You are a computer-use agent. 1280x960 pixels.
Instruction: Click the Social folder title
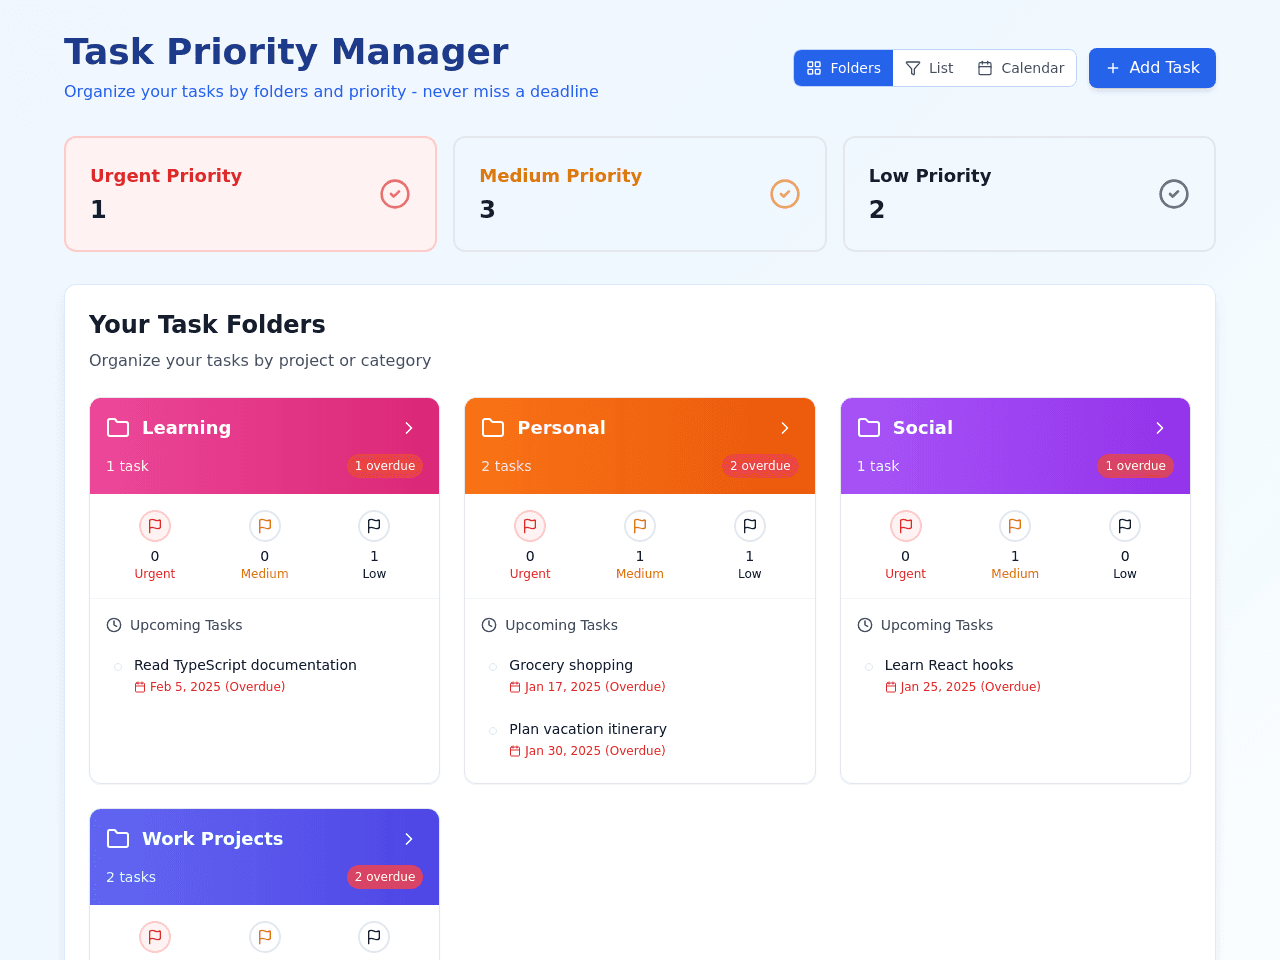(x=923, y=428)
